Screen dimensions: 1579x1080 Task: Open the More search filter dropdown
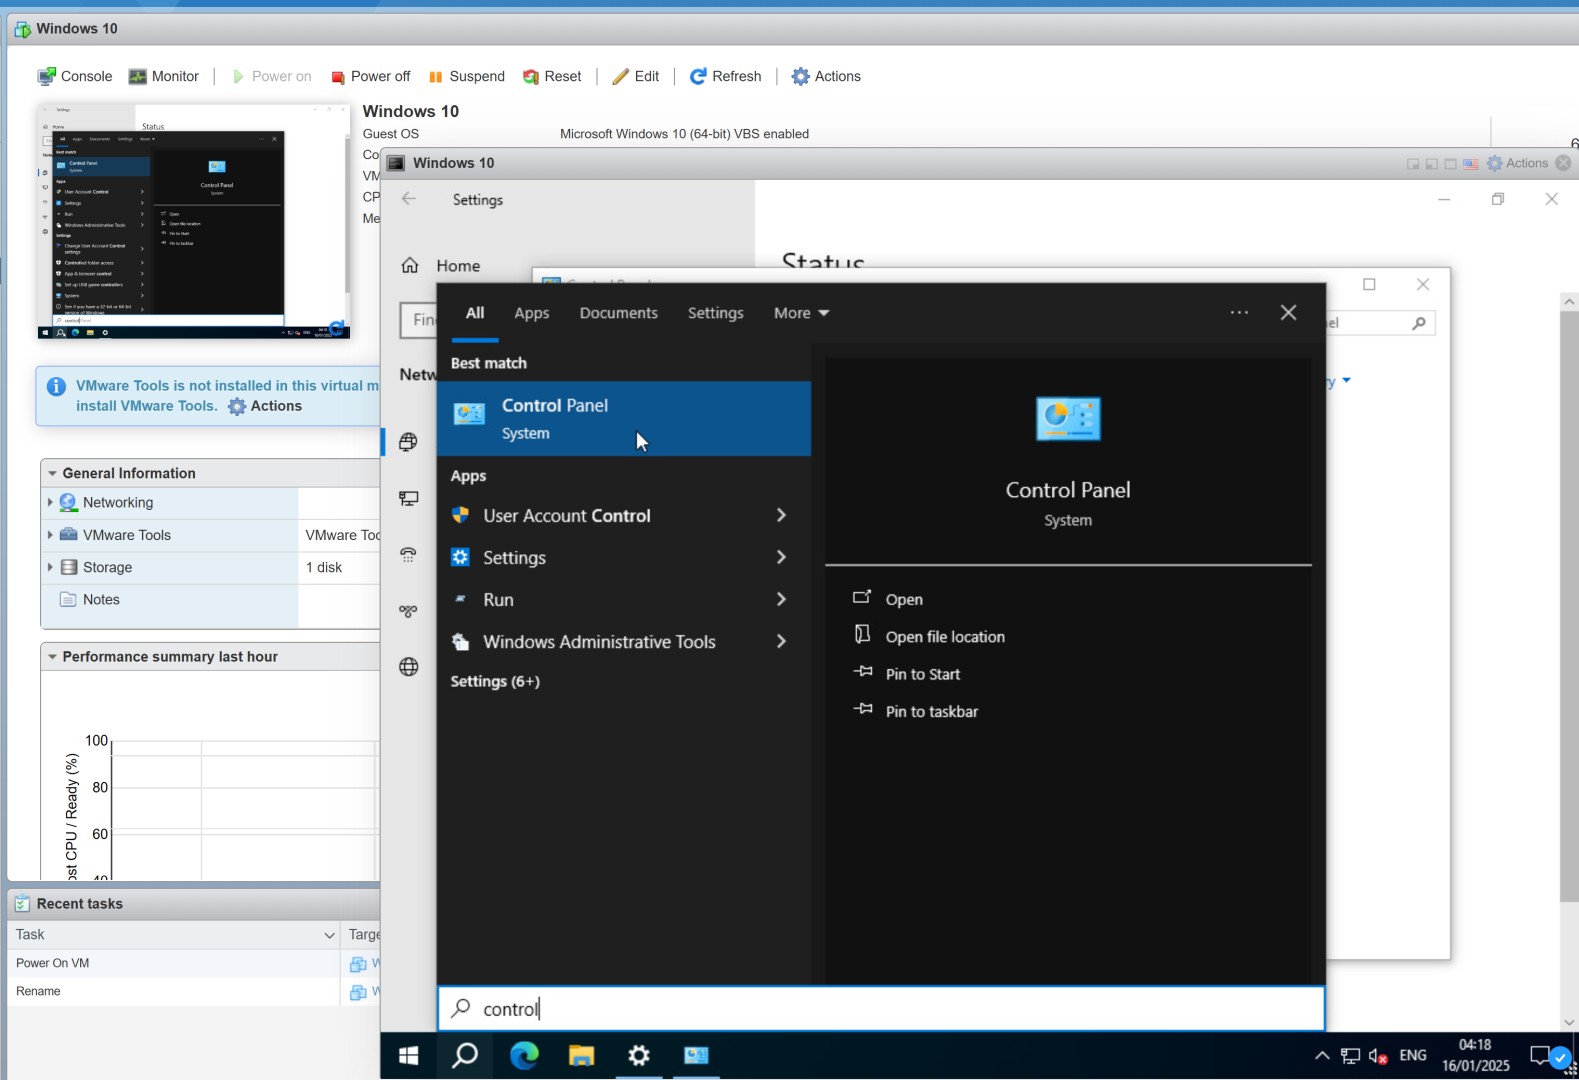pyautogui.click(x=801, y=313)
